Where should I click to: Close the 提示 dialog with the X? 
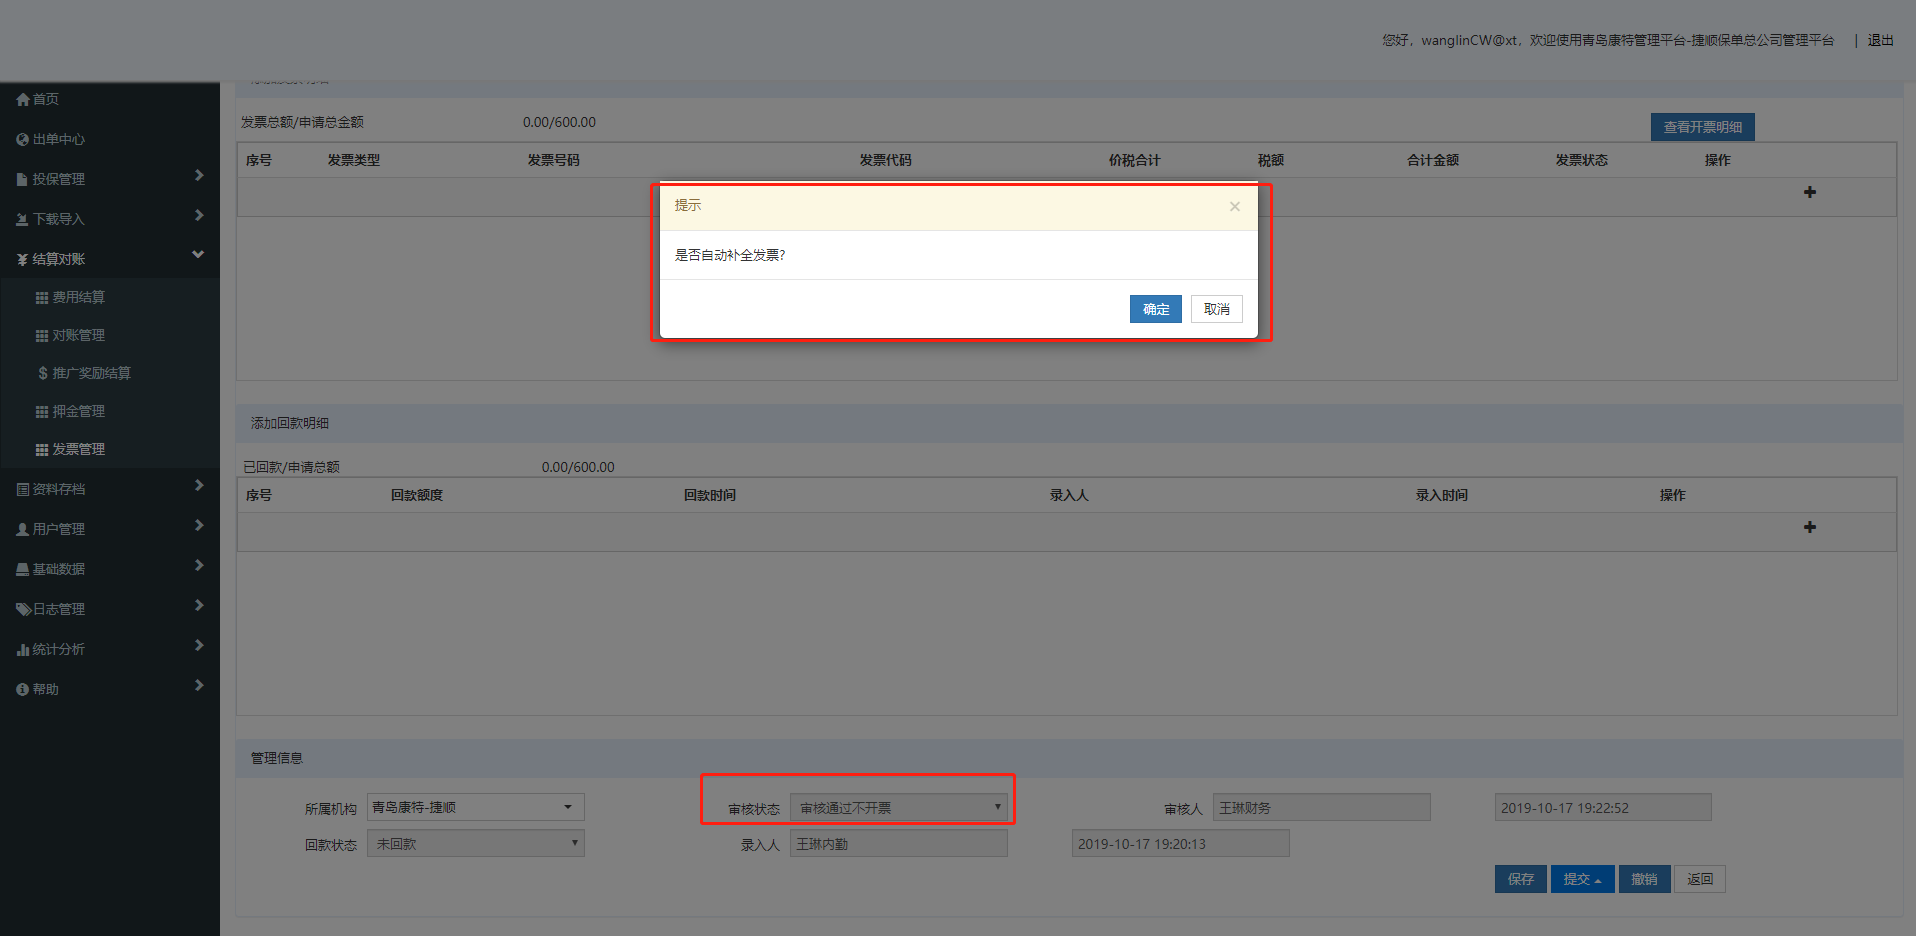[x=1235, y=206]
